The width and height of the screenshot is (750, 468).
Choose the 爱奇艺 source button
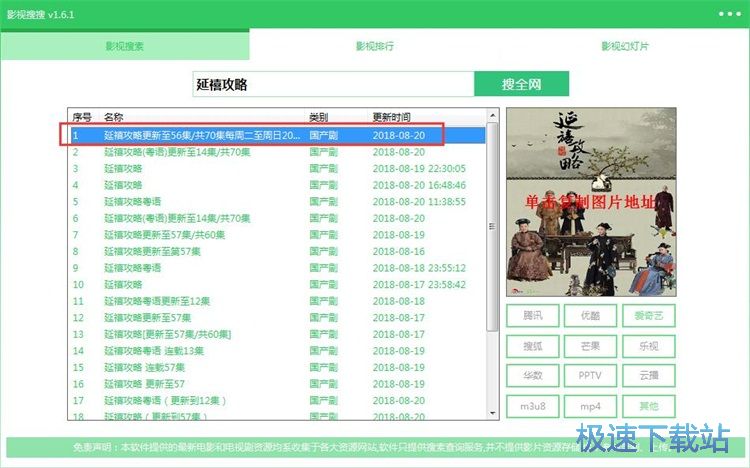pyautogui.click(x=647, y=315)
